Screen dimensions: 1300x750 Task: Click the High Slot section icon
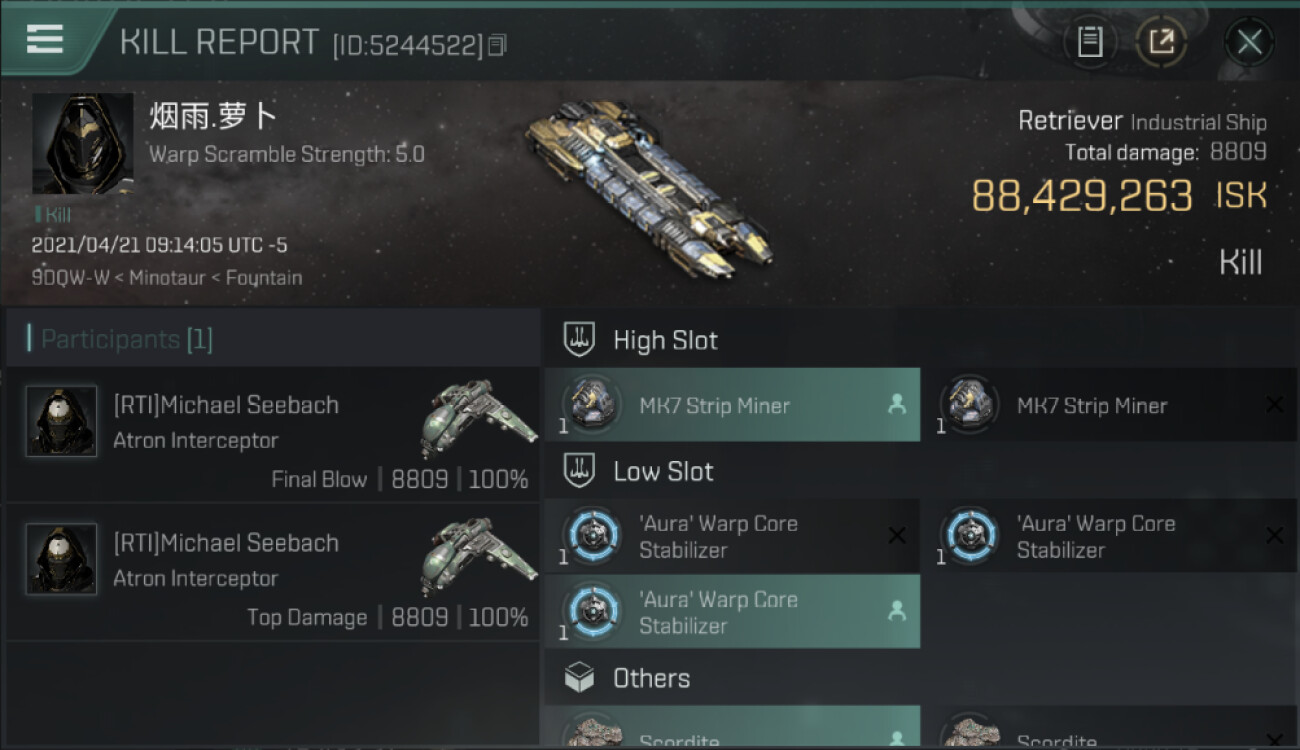[580, 340]
